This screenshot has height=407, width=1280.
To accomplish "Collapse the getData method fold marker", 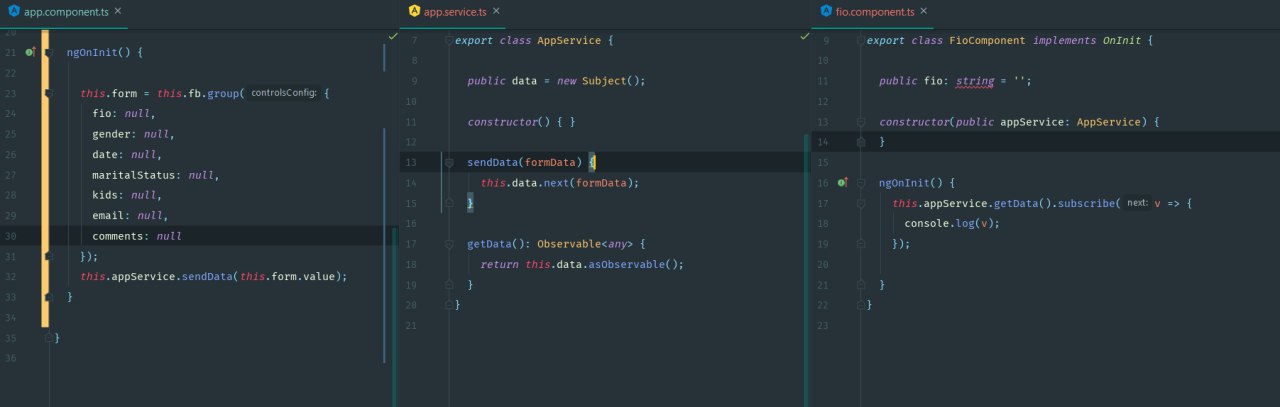I will point(449,243).
